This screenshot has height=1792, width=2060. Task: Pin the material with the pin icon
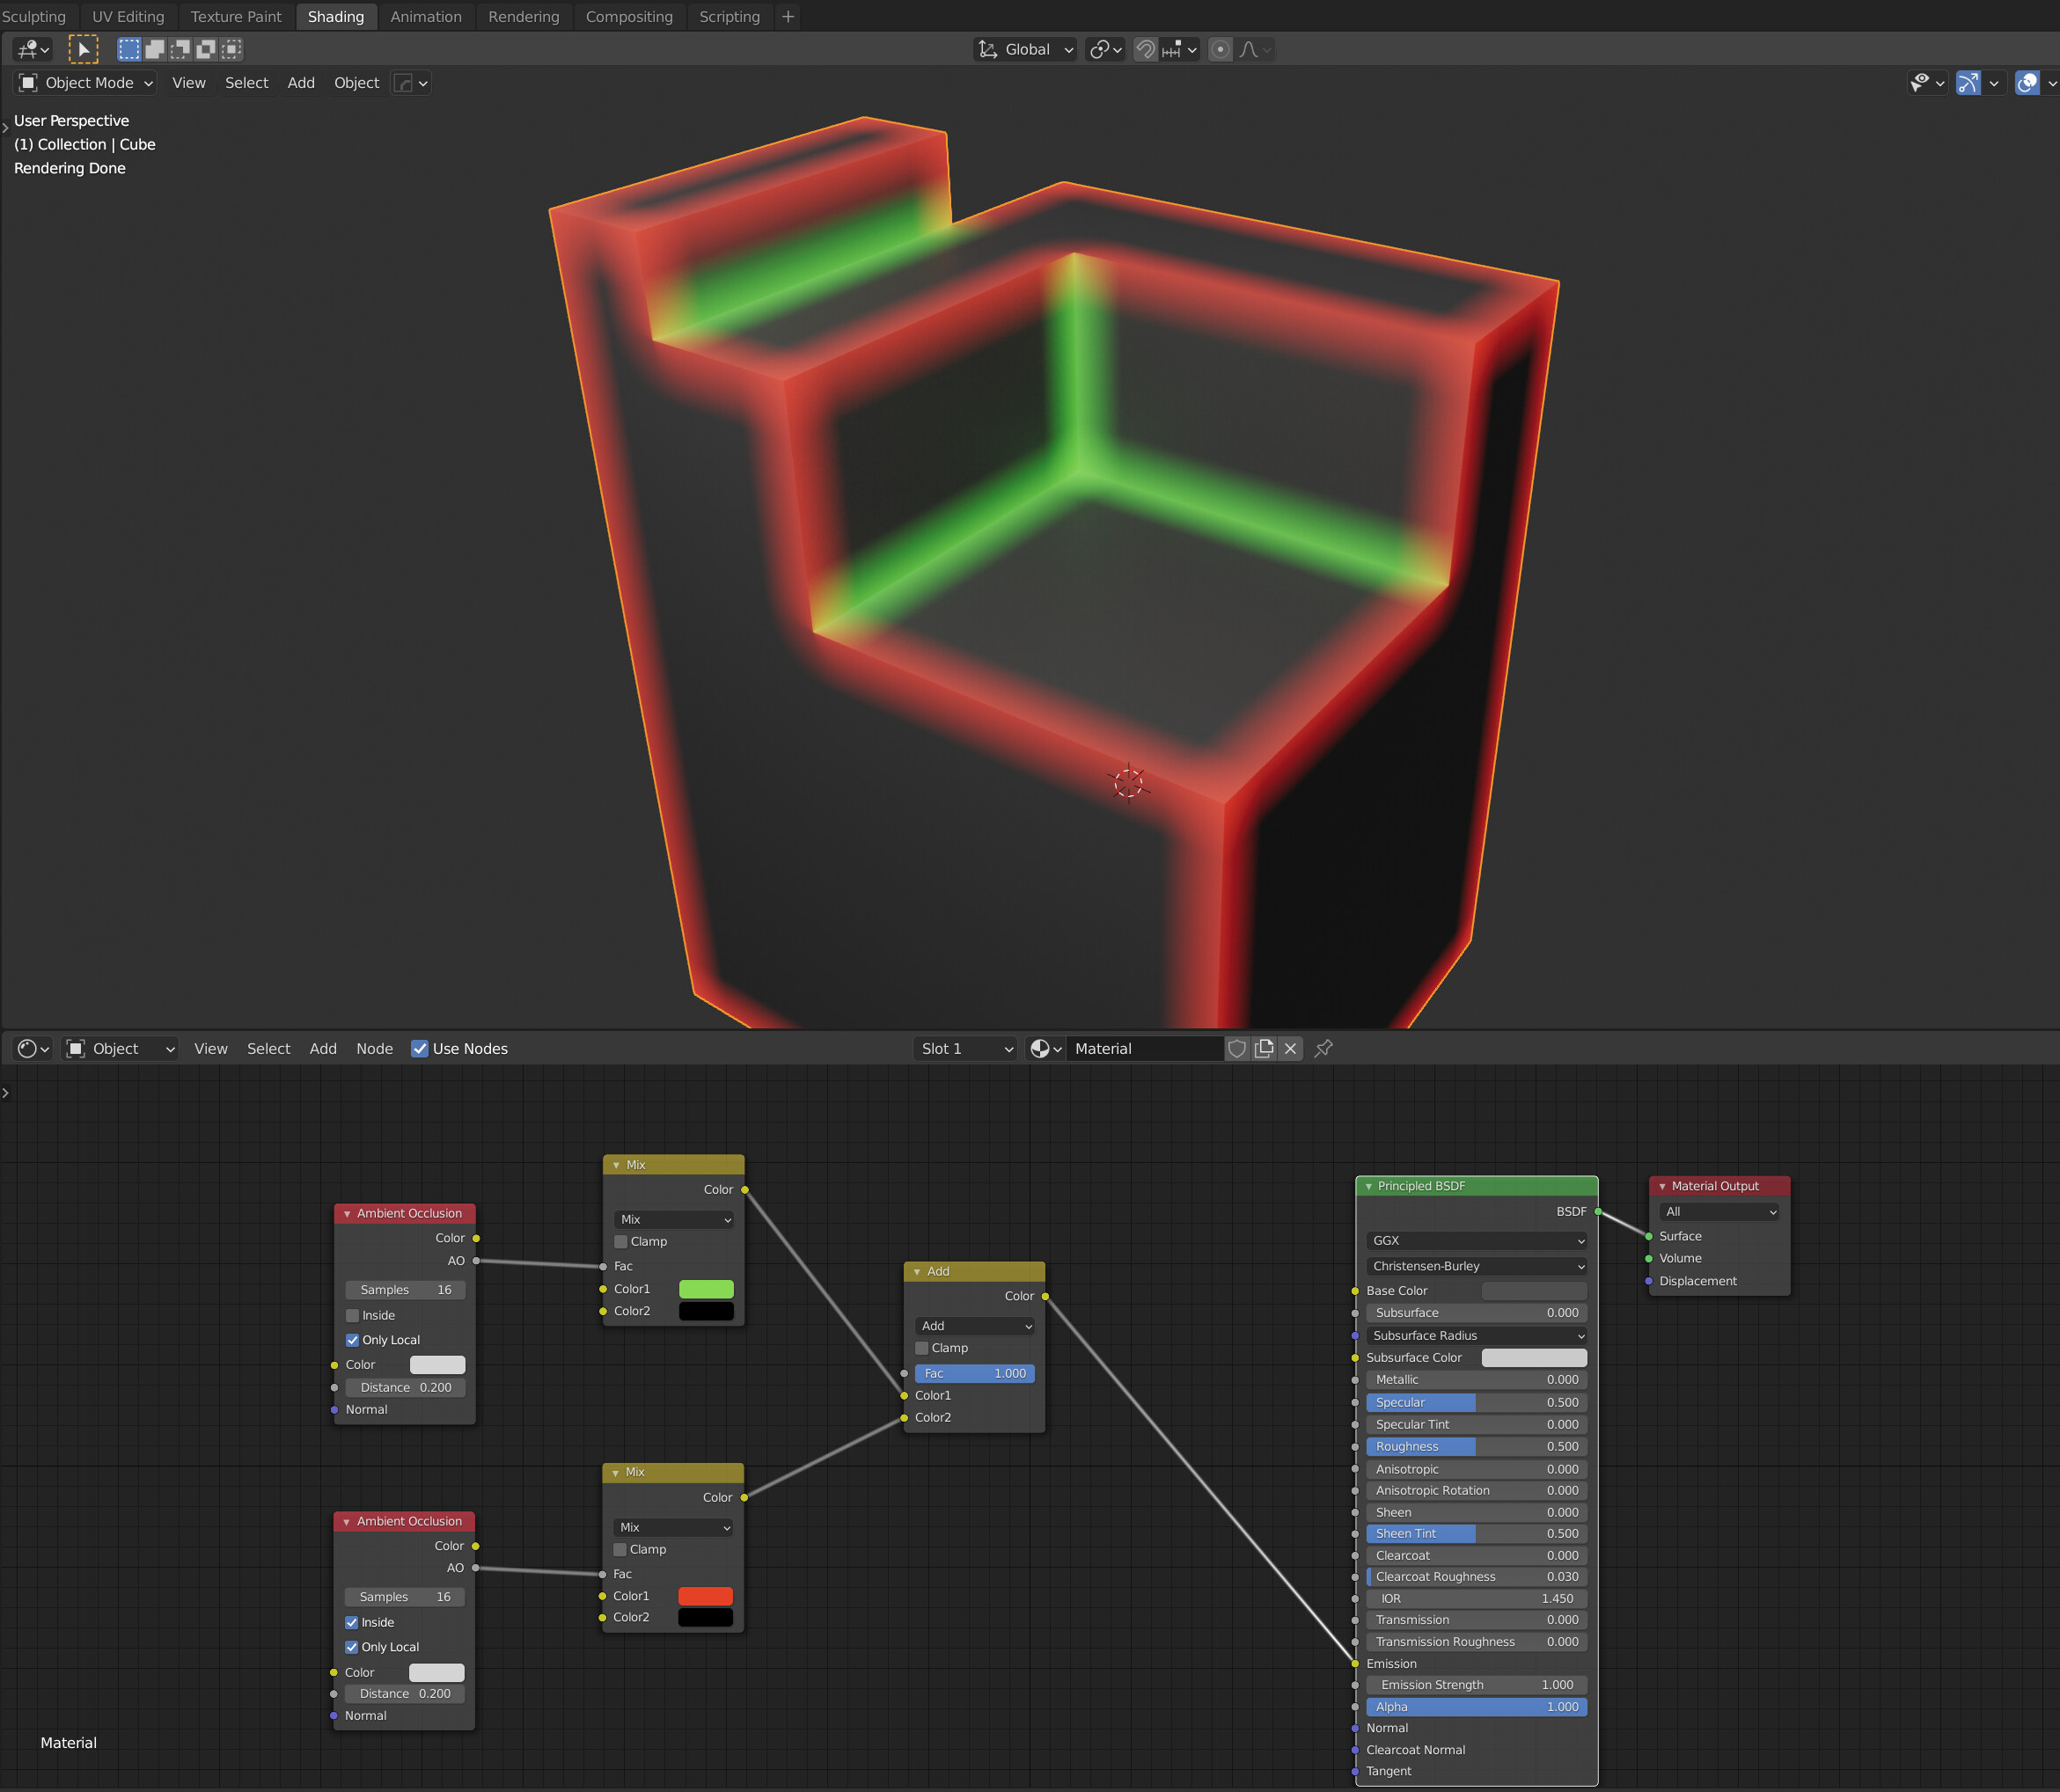1324,1048
